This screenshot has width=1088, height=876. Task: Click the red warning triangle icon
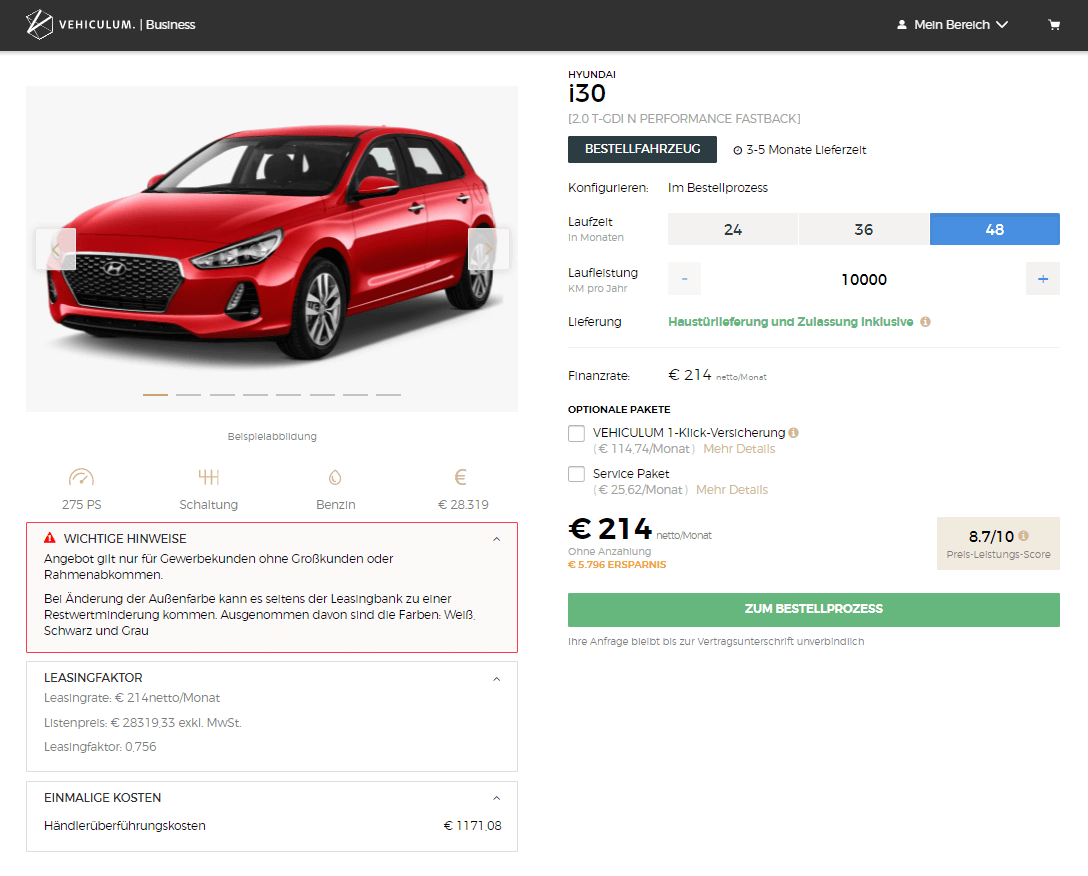click(x=49, y=538)
